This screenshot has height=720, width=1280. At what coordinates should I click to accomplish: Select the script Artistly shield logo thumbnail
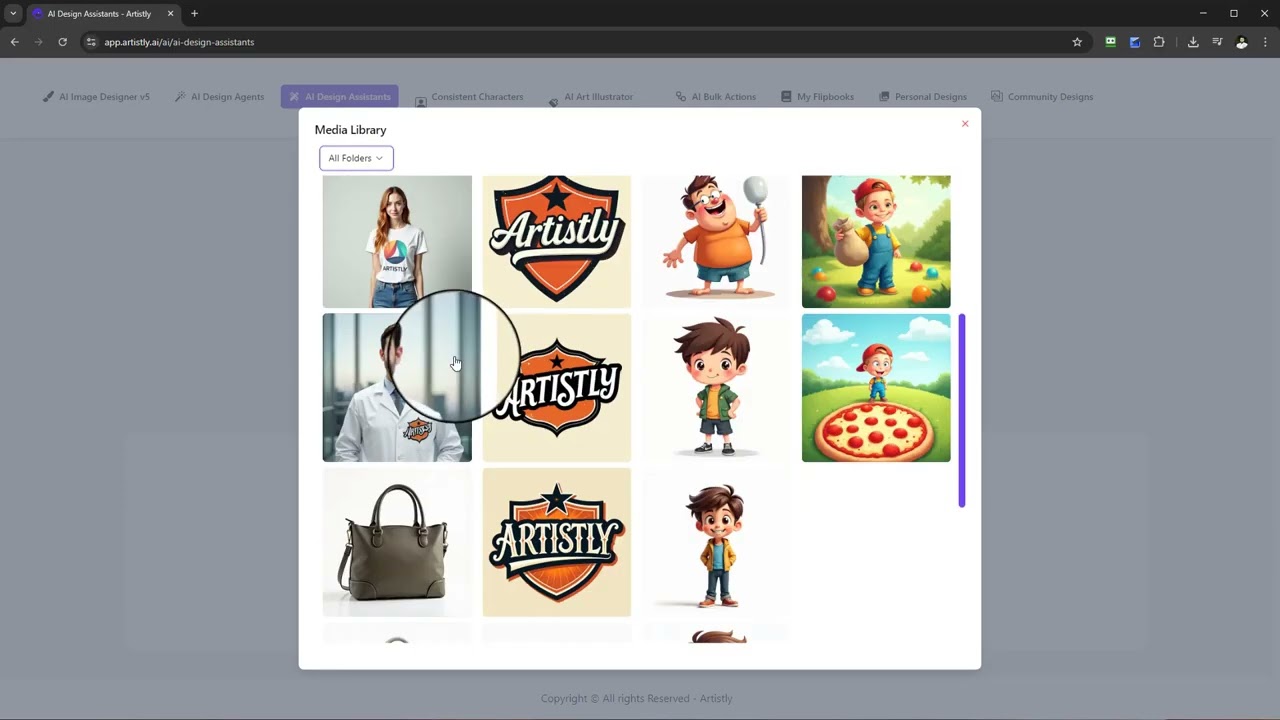coord(557,241)
